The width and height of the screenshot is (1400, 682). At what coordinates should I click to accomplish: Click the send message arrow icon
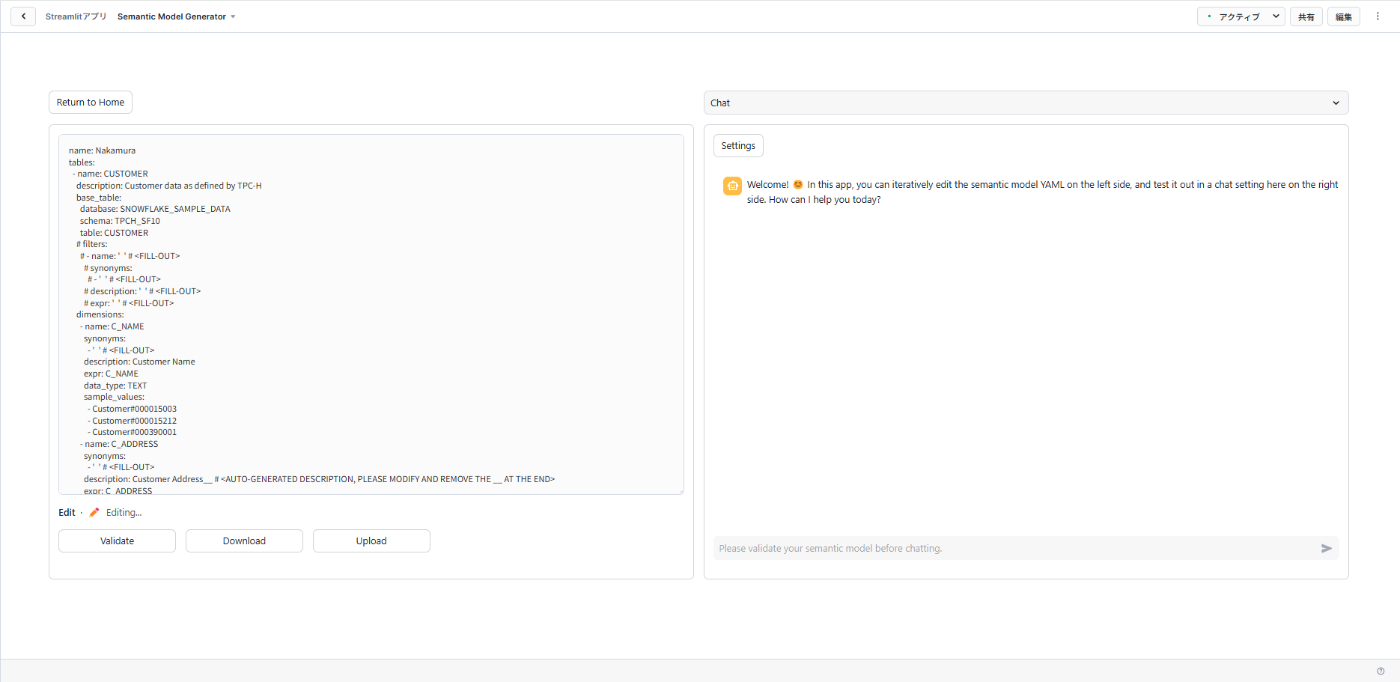click(x=1326, y=548)
